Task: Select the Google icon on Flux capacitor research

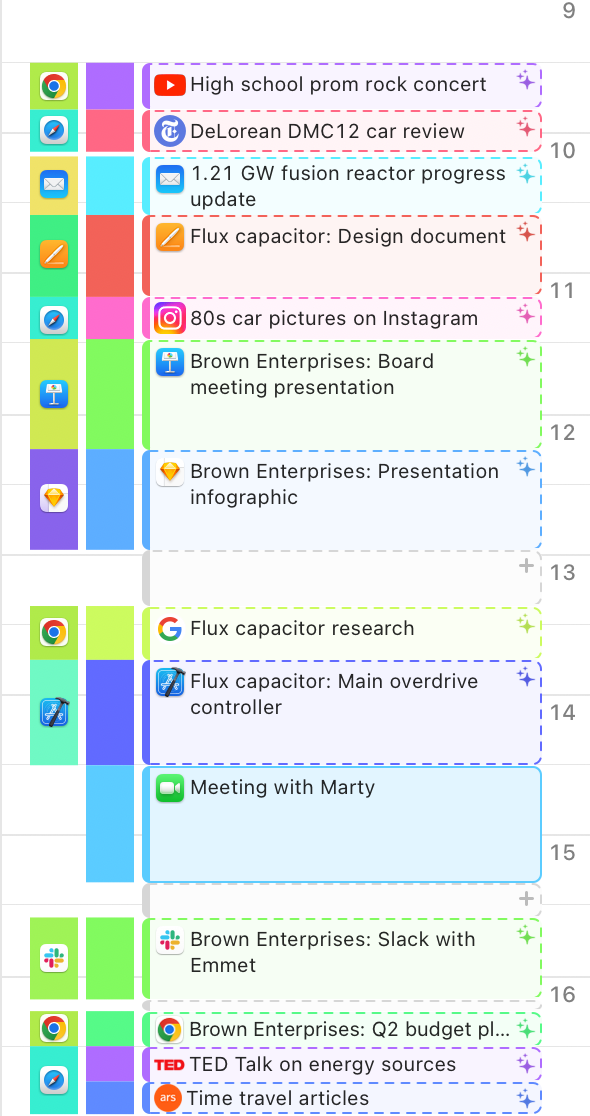Action: pos(169,629)
